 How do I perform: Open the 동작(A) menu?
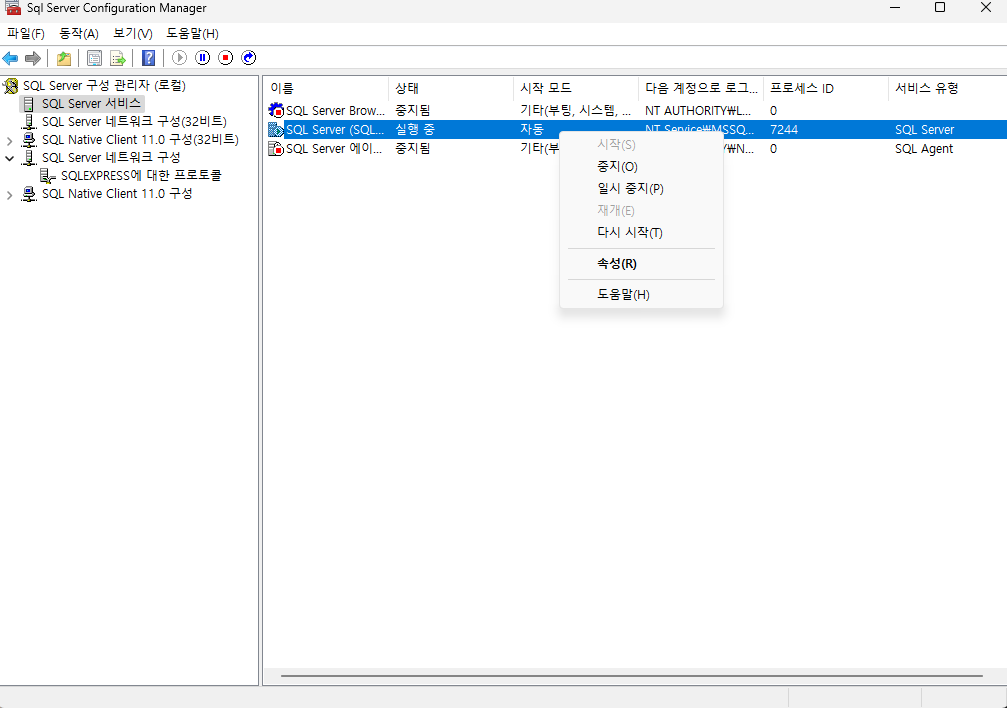coord(78,33)
